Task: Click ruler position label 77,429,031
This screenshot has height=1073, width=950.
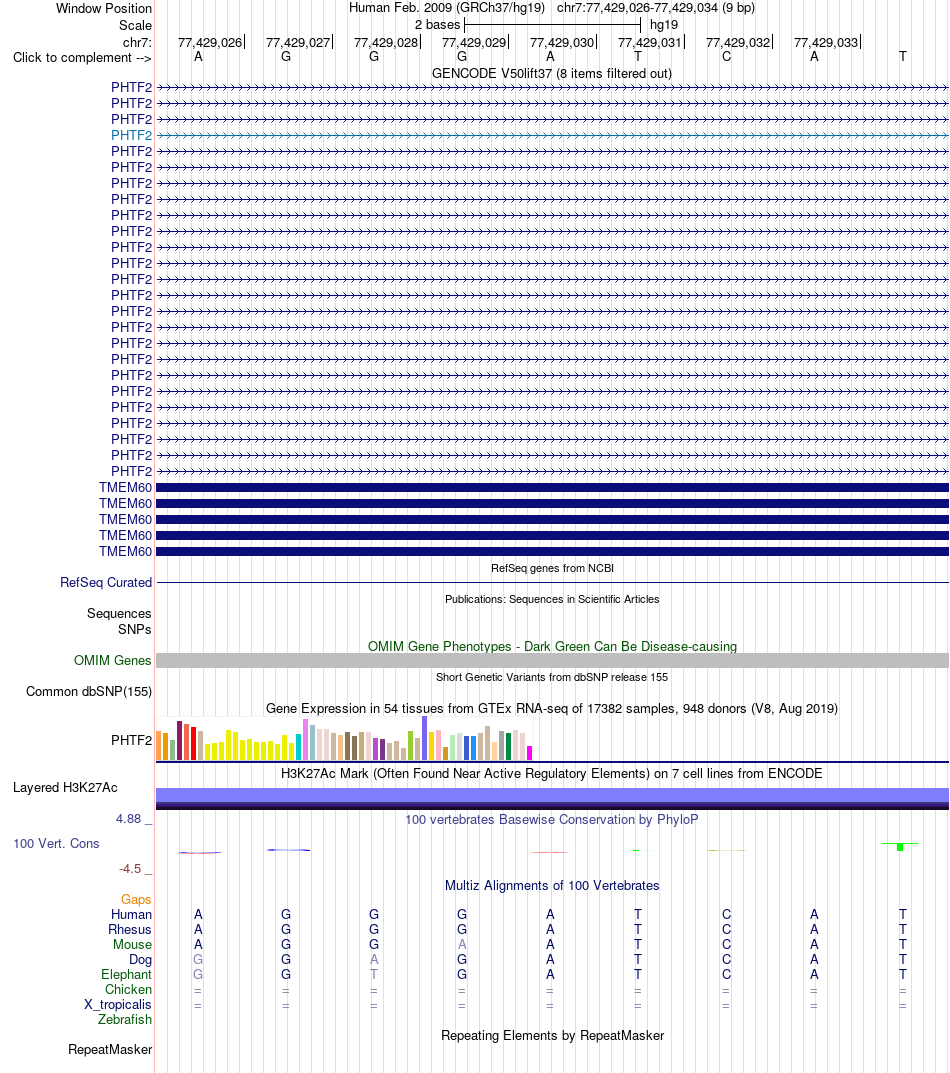Action: [x=650, y=42]
